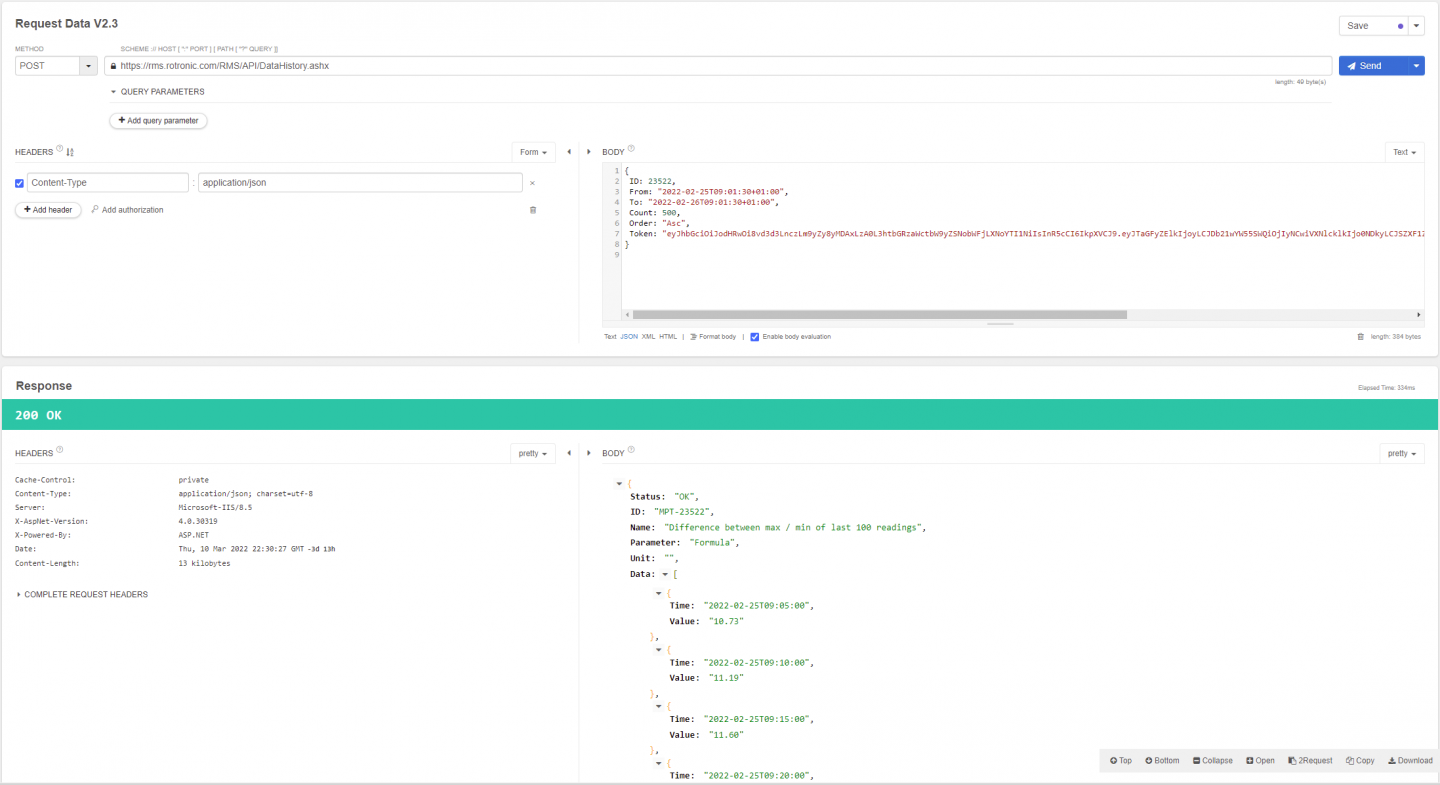
Task: Click the request body horizontal scrollbar
Action: click(880, 314)
